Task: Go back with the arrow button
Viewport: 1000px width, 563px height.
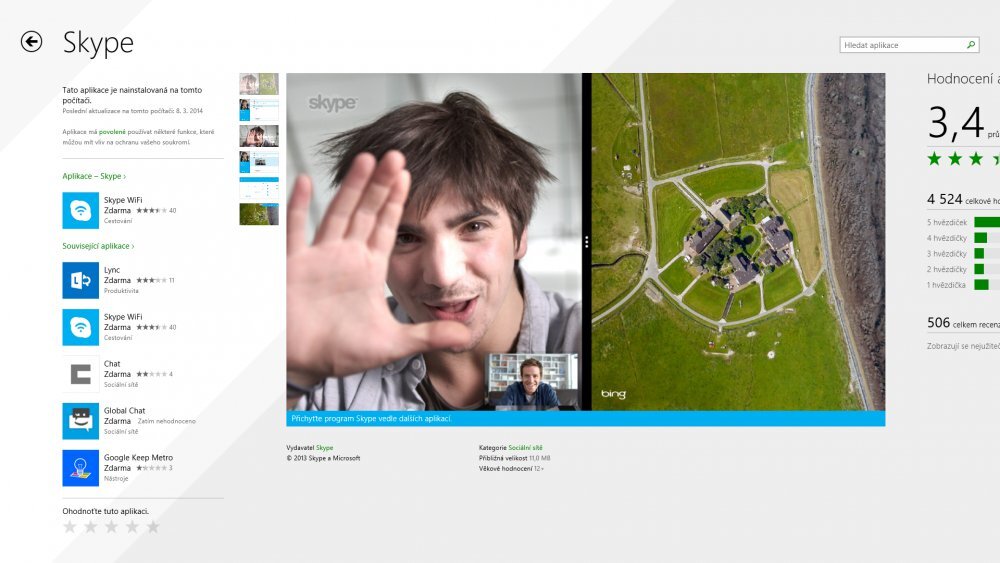Action: tap(31, 41)
